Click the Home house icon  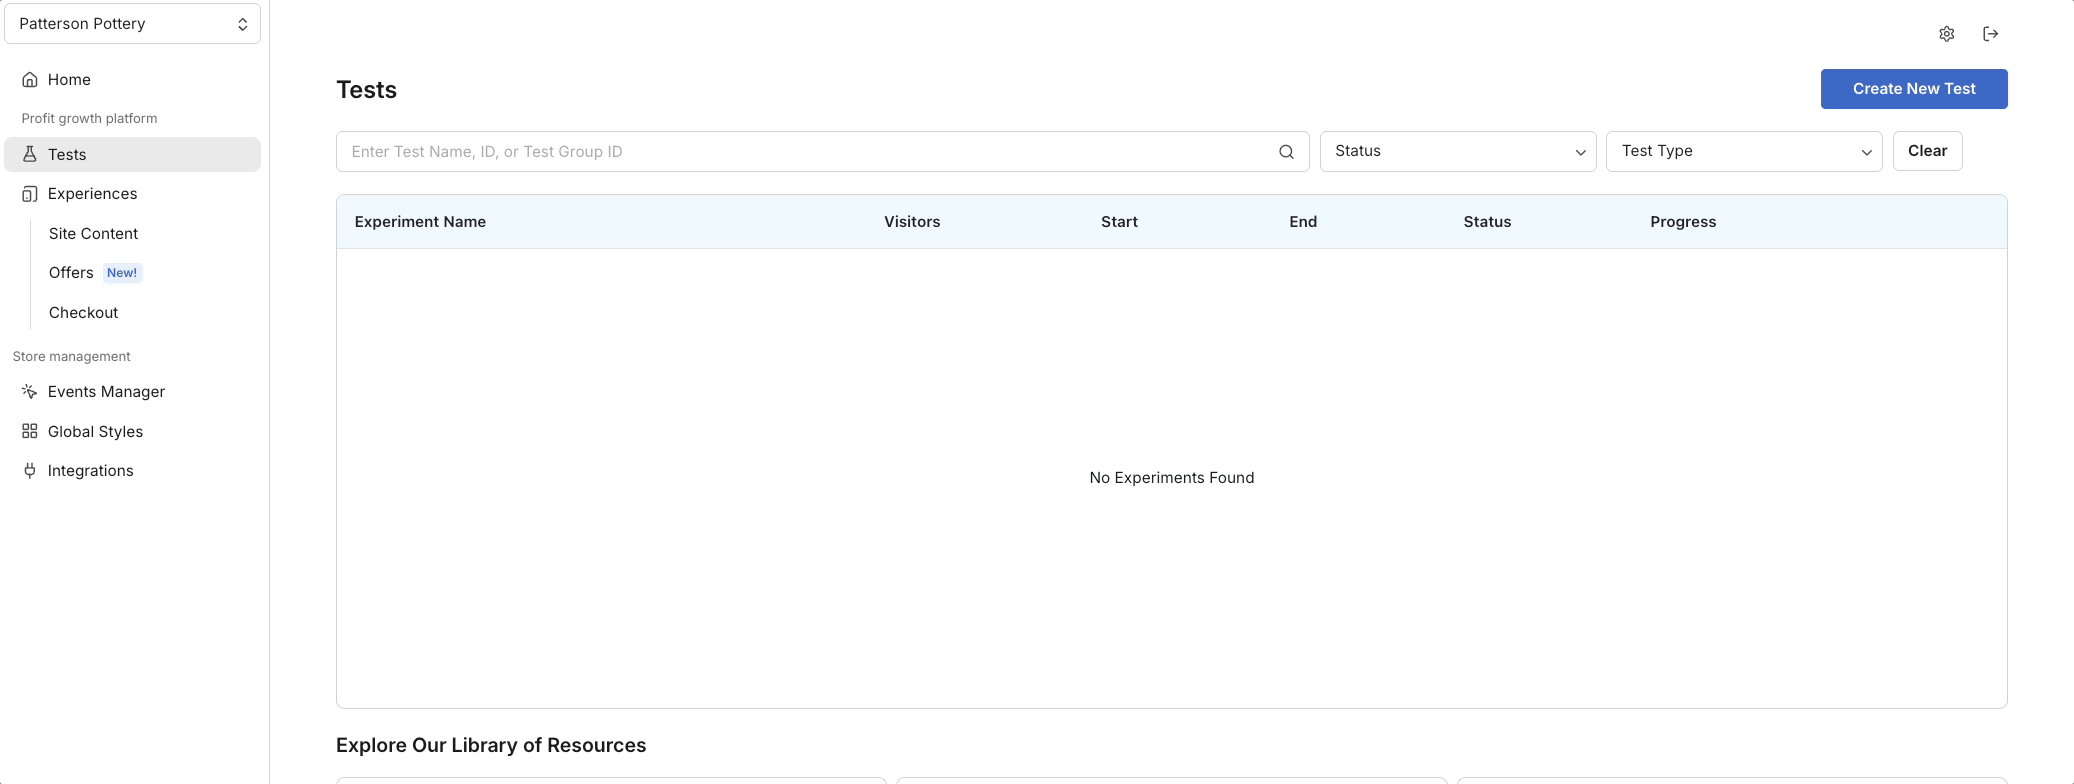[30, 80]
